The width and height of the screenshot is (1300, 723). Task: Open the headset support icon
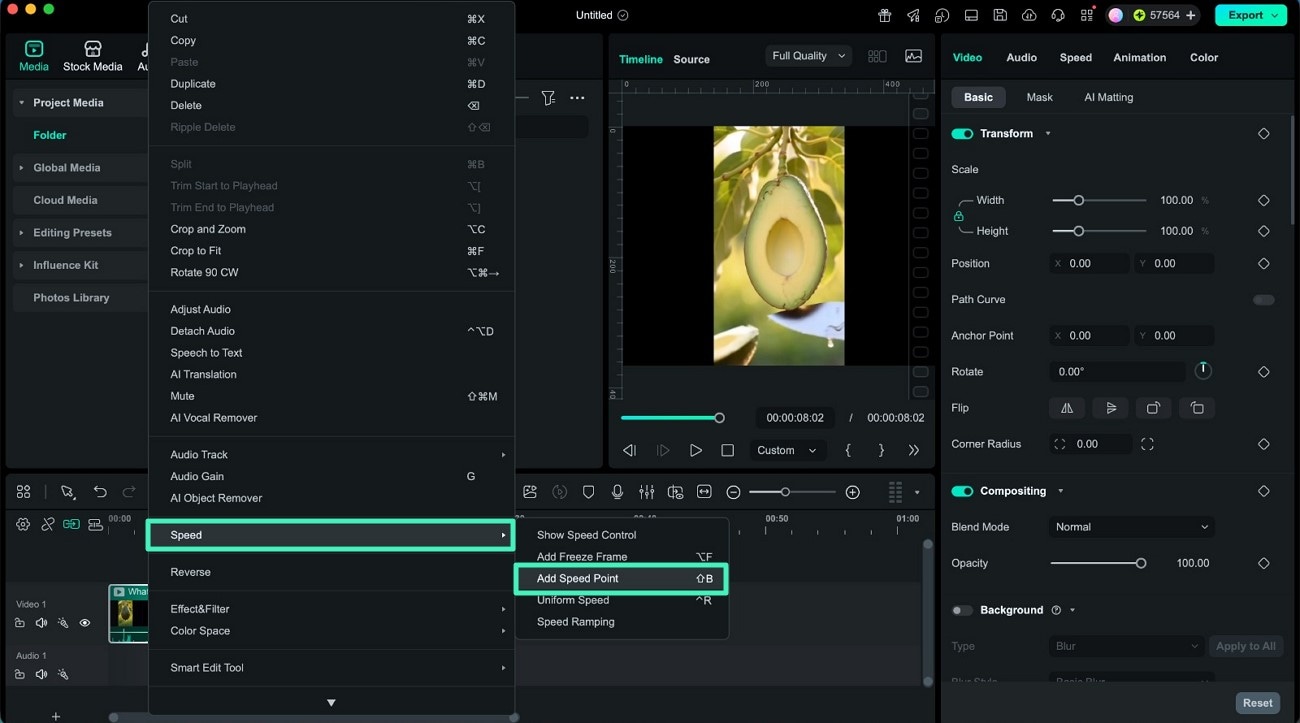1057,15
